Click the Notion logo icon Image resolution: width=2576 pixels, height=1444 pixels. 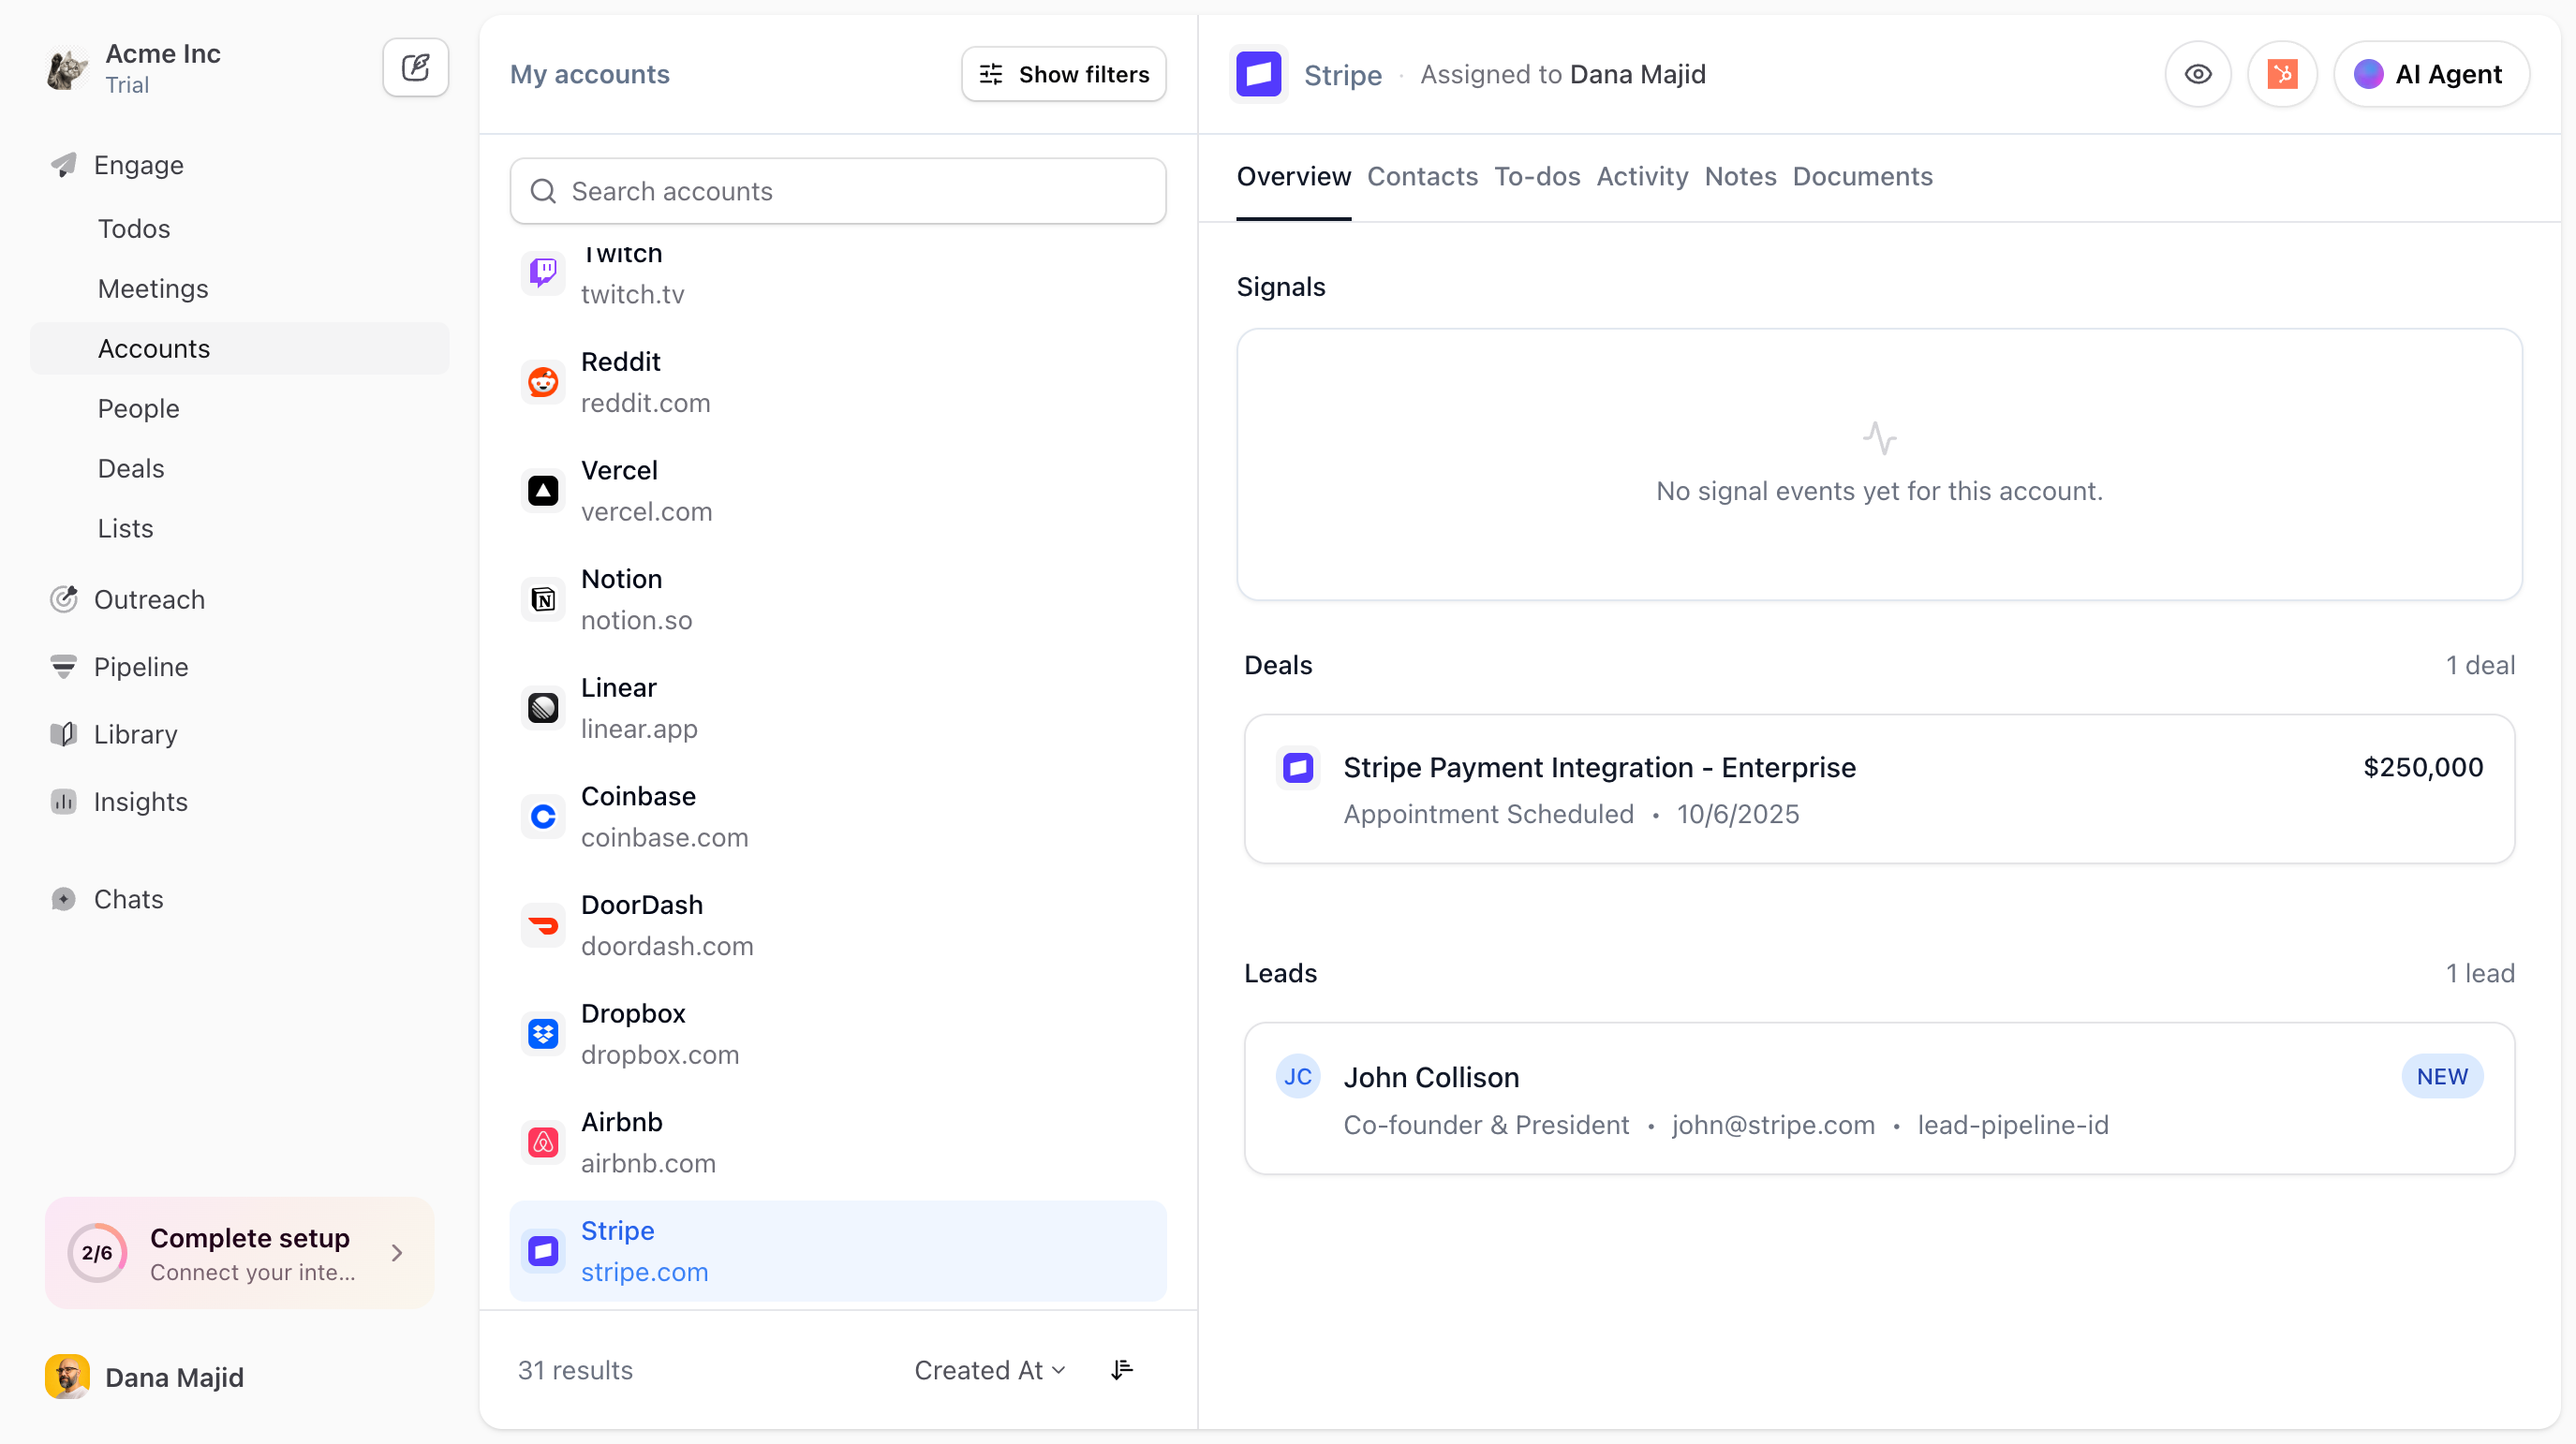(x=543, y=599)
